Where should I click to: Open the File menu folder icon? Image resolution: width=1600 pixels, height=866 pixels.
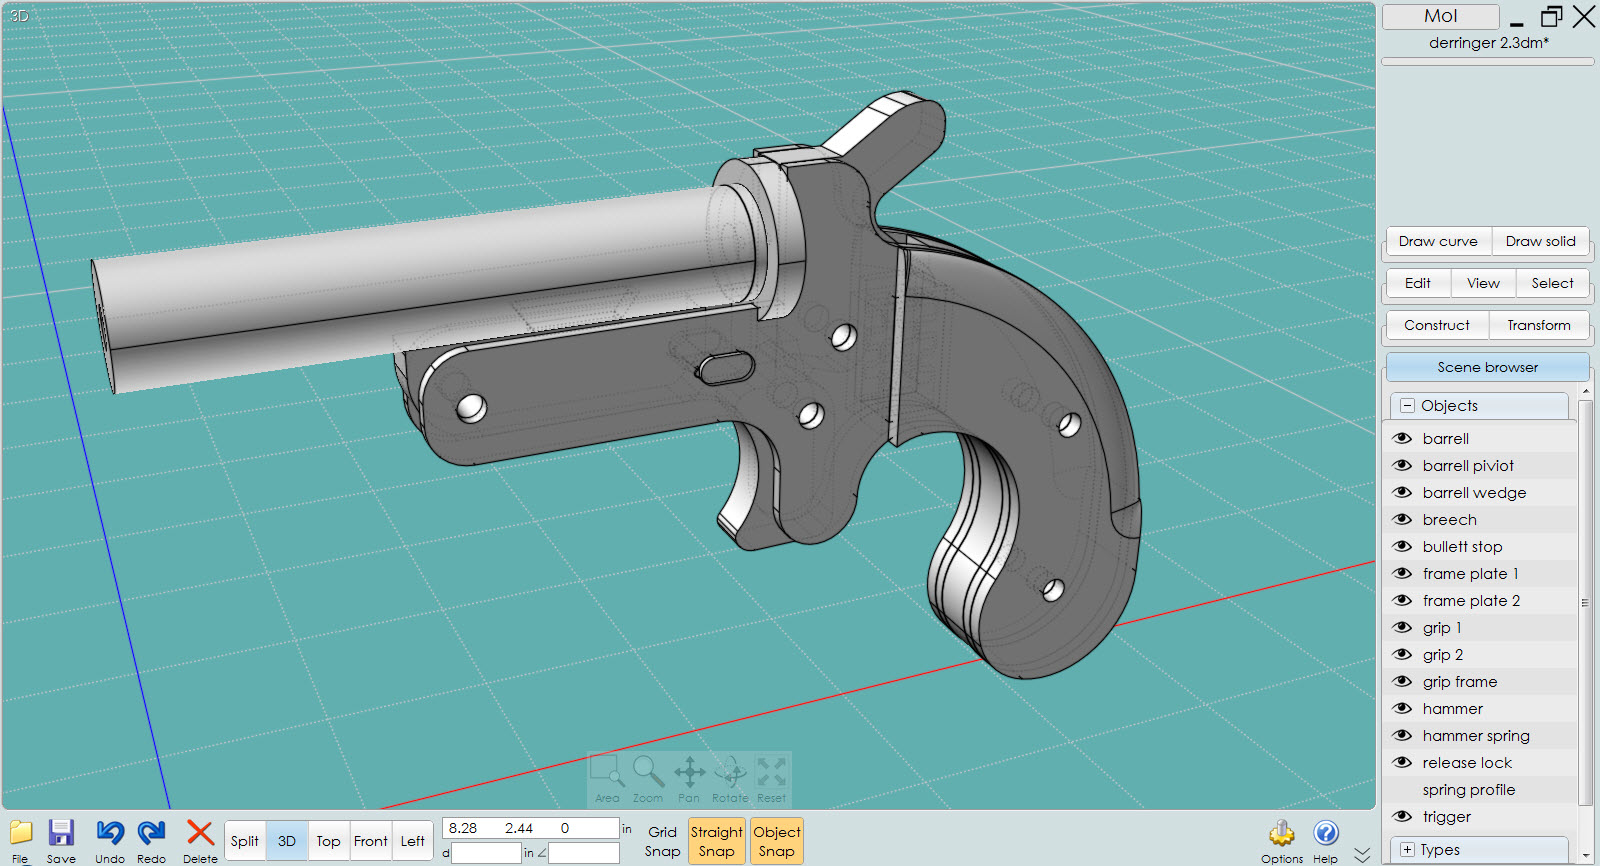(21, 833)
